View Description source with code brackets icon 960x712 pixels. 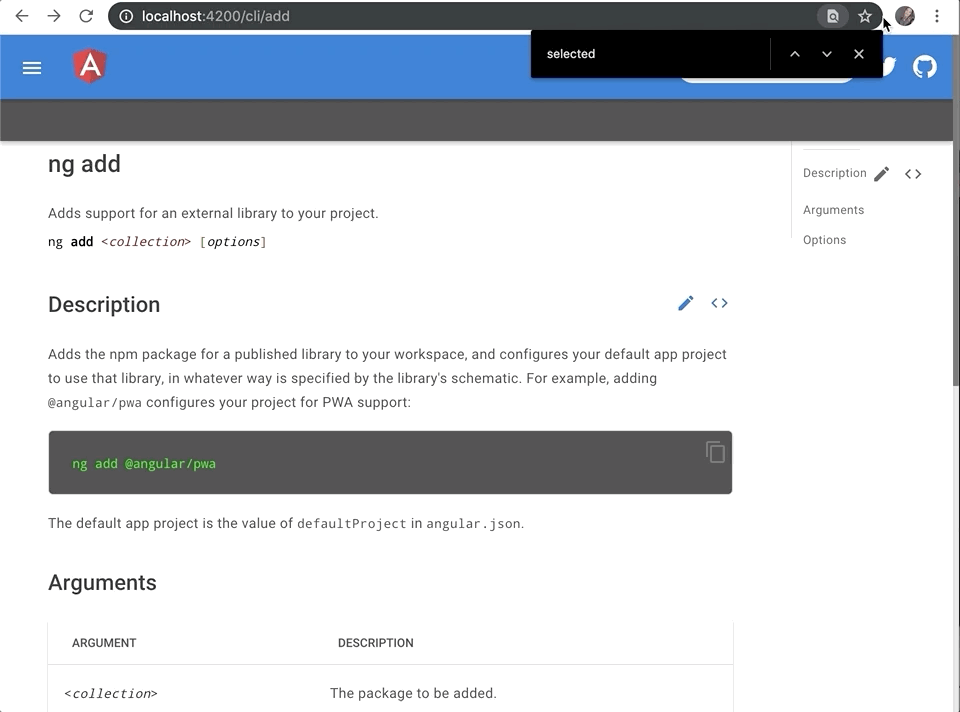point(719,303)
